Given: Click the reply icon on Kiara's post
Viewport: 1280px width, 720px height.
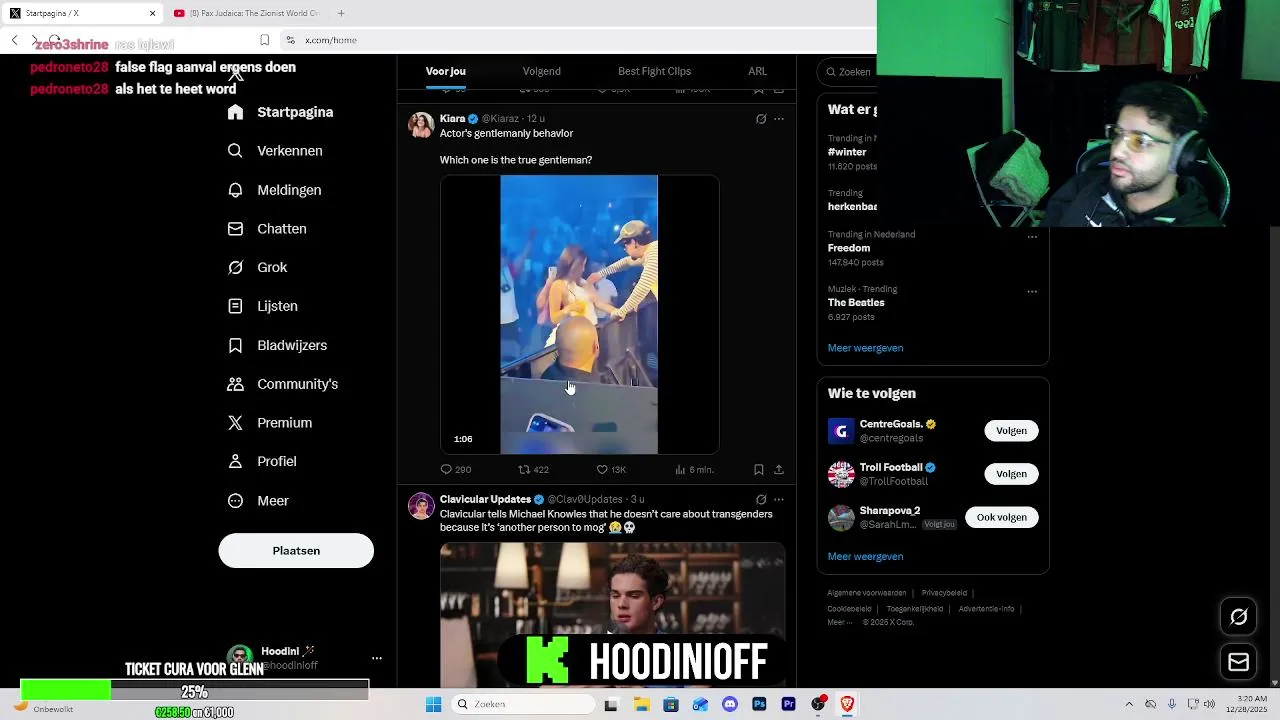Looking at the screenshot, I should pyautogui.click(x=446, y=469).
